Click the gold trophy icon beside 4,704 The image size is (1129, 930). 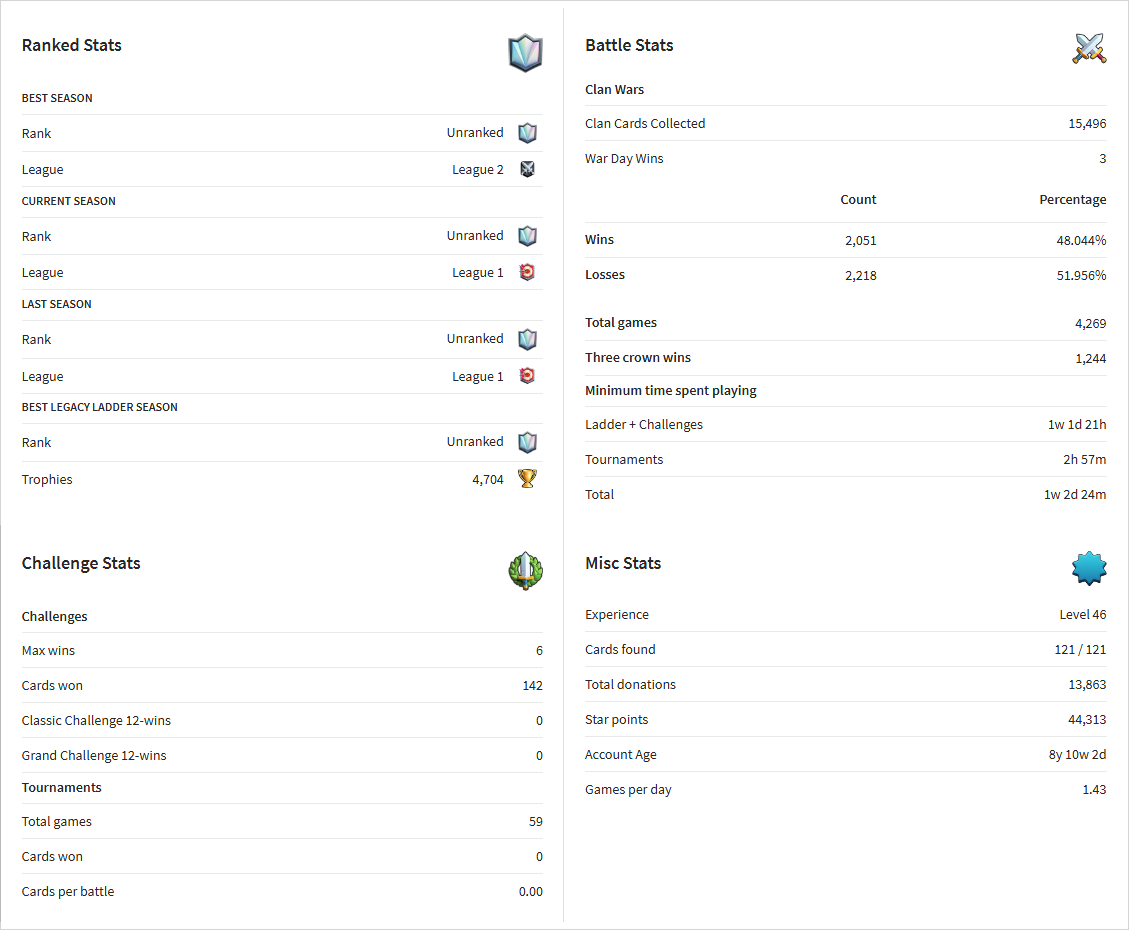pos(527,479)
